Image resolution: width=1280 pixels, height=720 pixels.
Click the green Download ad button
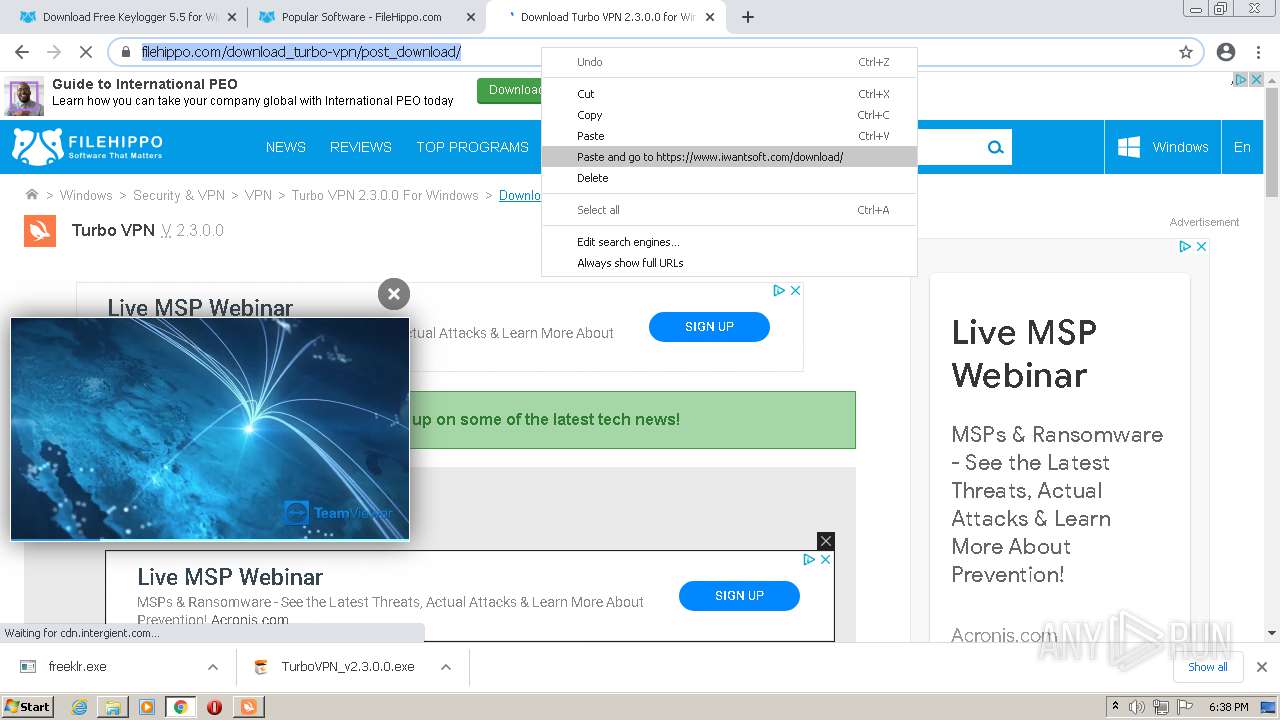[510, 90]
